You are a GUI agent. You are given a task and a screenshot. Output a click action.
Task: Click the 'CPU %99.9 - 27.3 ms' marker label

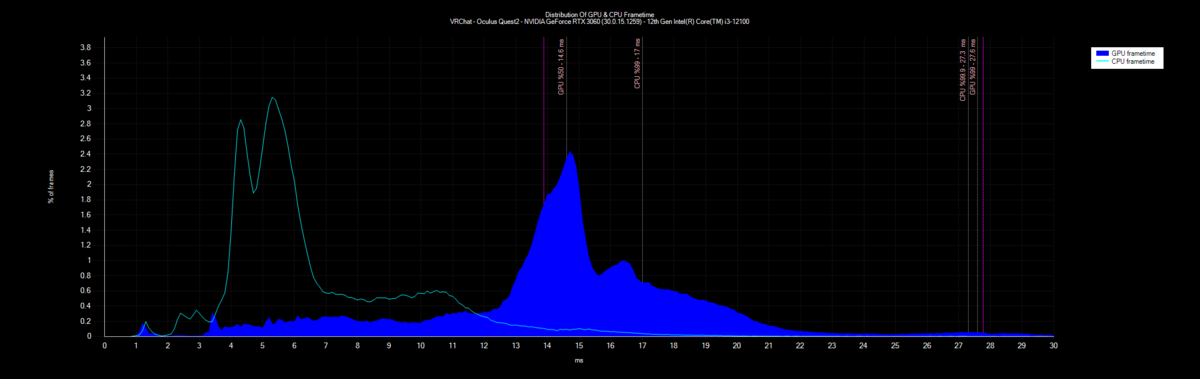coord(963,69)
